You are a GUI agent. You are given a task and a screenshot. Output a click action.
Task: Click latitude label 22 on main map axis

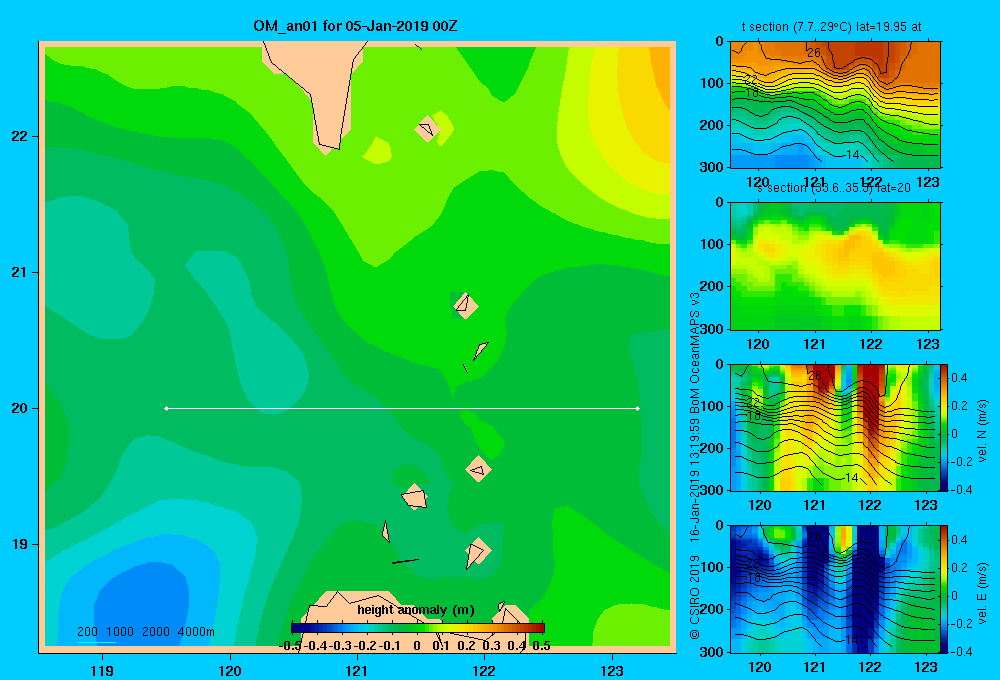click(19, 137)
